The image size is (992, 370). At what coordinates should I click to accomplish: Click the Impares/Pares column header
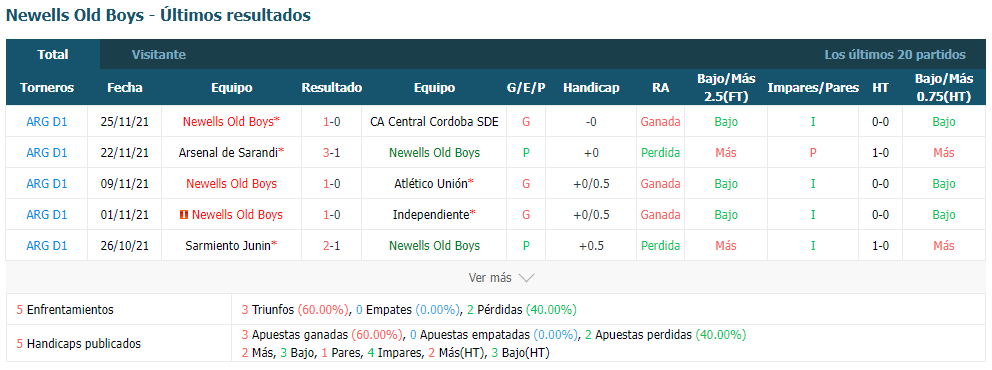click(x=813, y=88)
